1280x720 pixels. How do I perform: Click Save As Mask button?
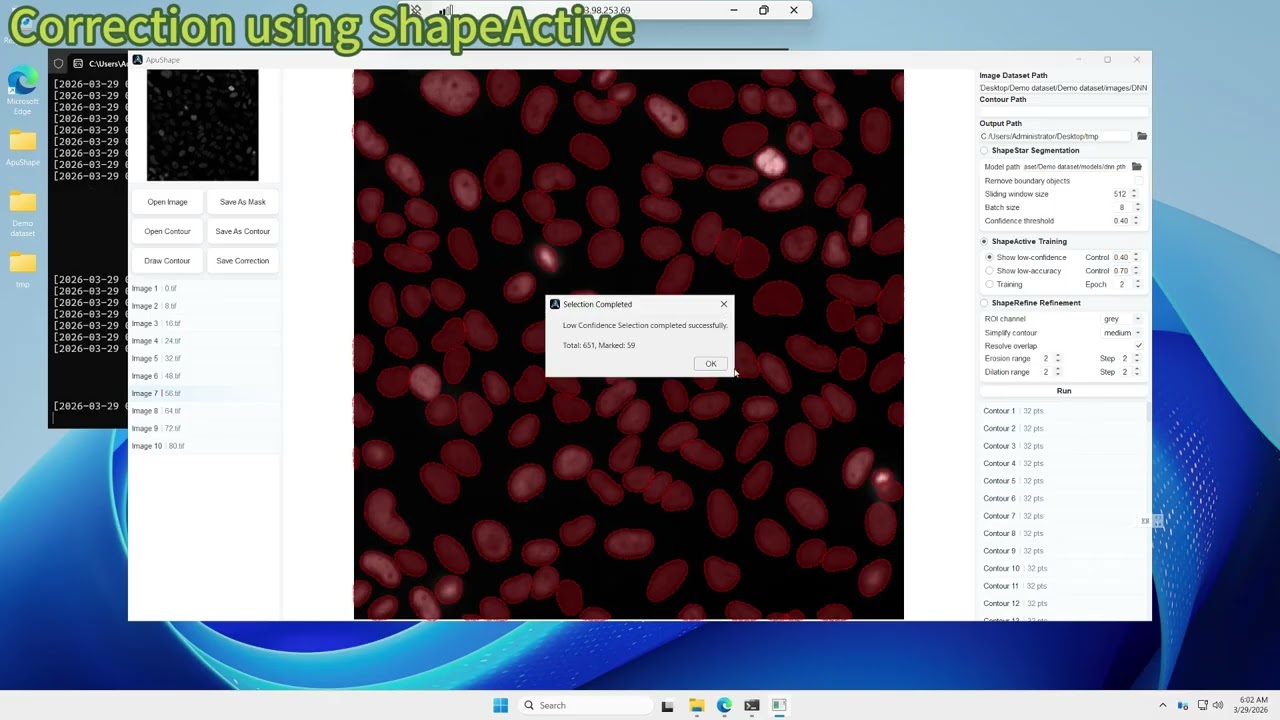point(243,202)
